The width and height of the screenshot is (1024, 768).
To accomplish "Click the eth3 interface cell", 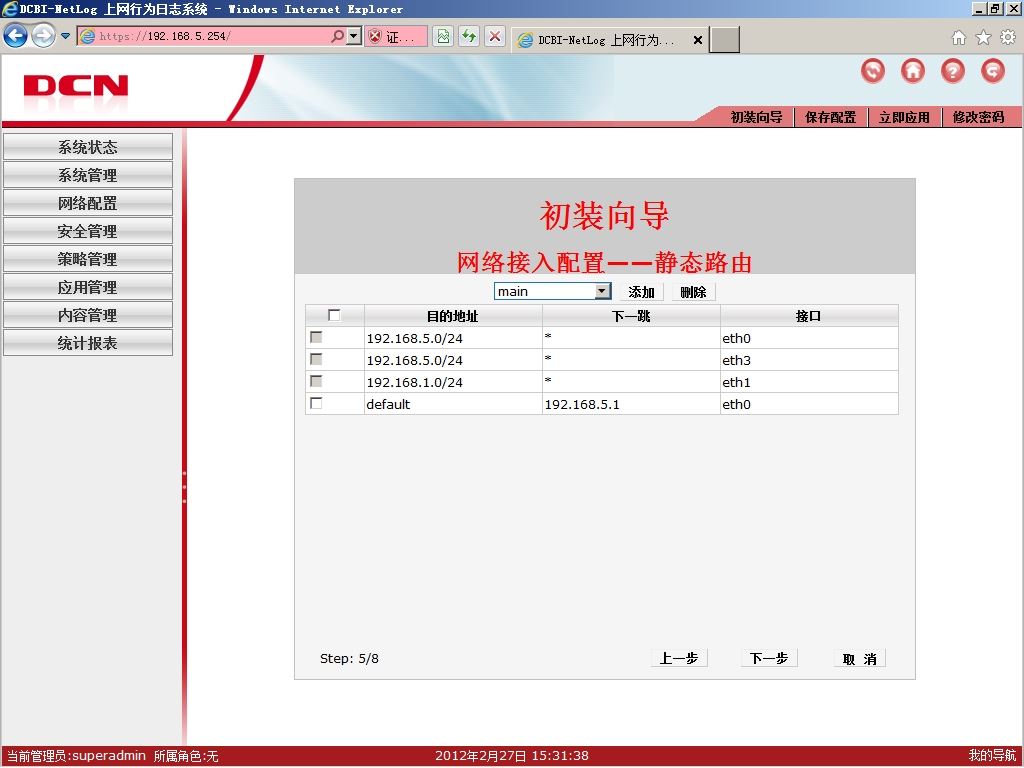I will pyautogui.click(x=808, y=360).
